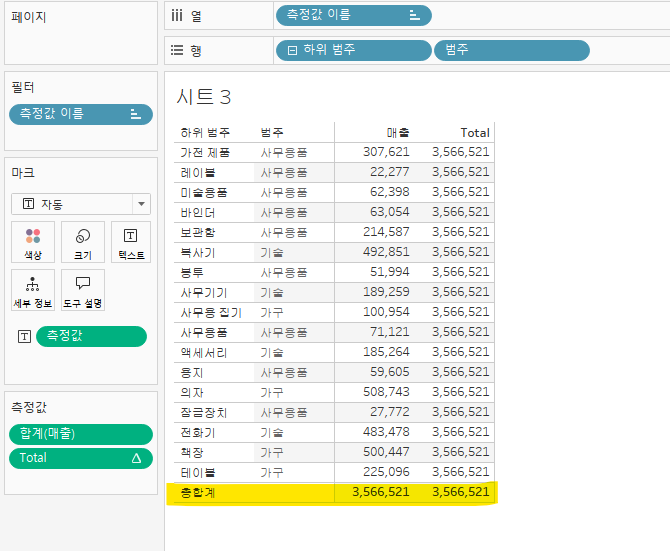Click the 페이지 shelf header
The width and height of the screenshot is (670, 551).
coord(29,17)
